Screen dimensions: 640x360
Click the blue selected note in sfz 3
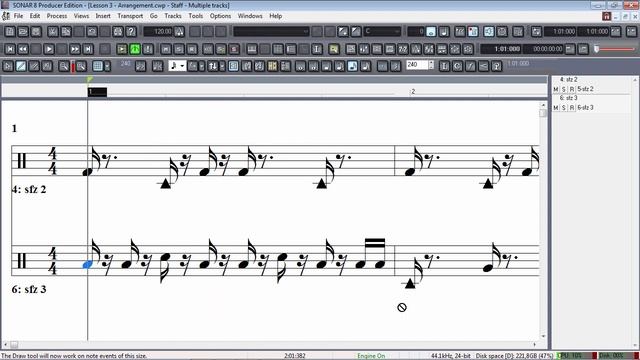pyautogui.click(x=87, y=265)
